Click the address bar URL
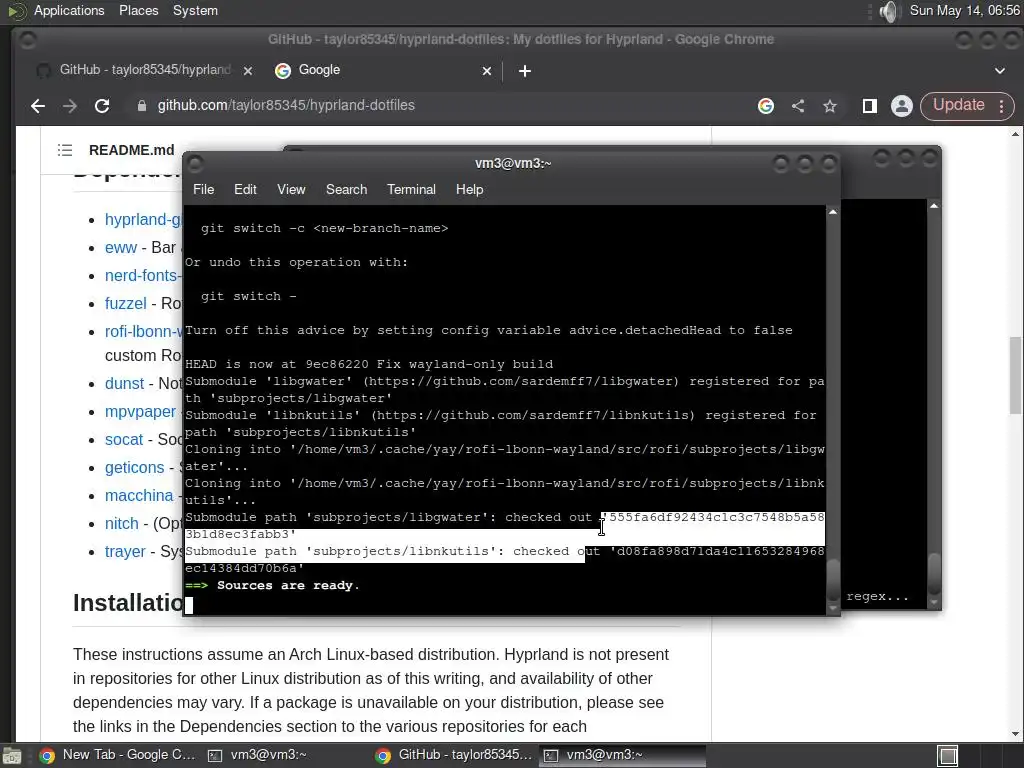The width and height of the screenshot is (1024, 768). pos(286,105)
